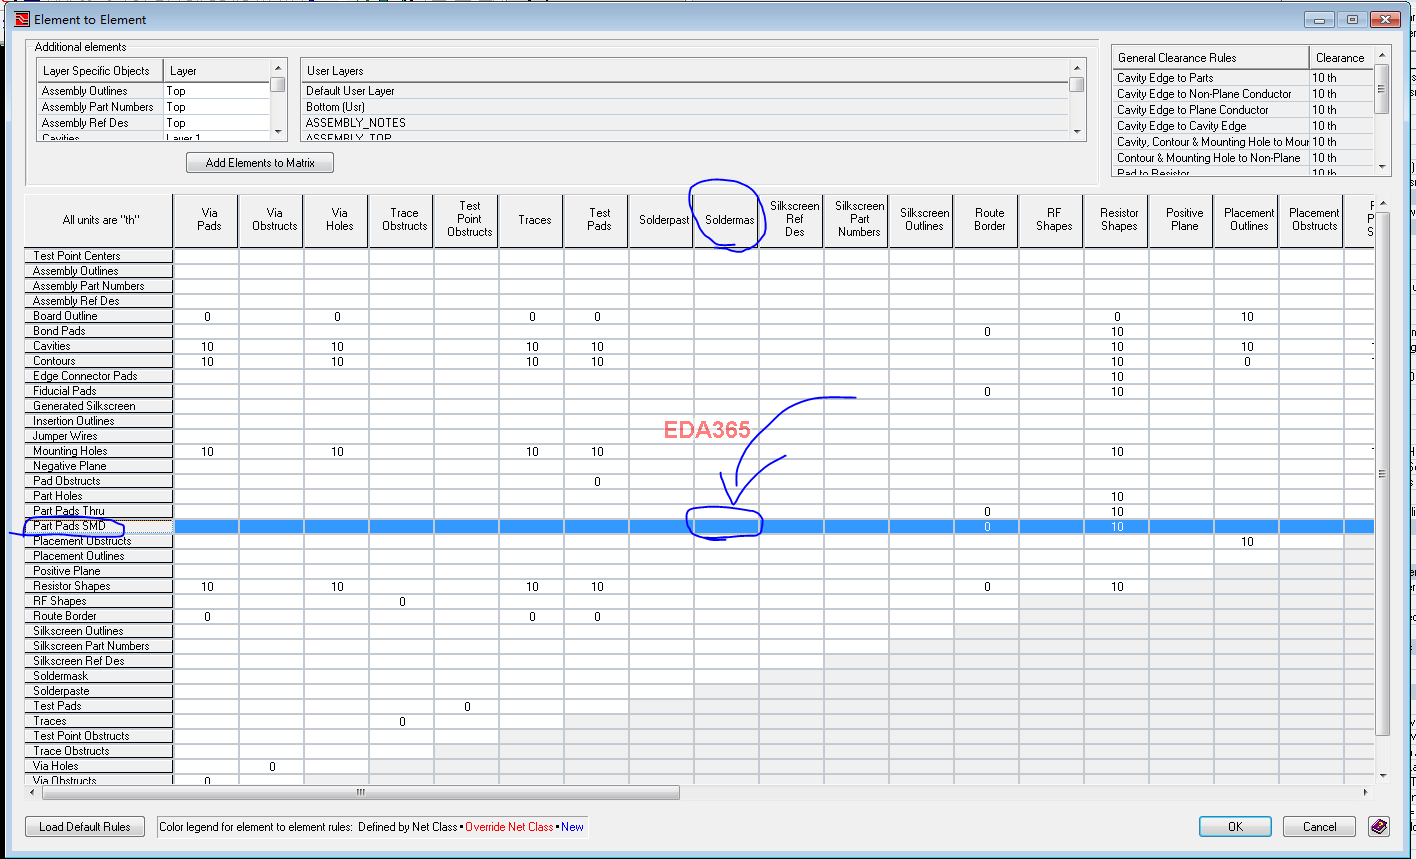The image size is (1416, 859).
Task: Select the Cavity Edge to Plane Conductor rule
Action: point(1211,110)
